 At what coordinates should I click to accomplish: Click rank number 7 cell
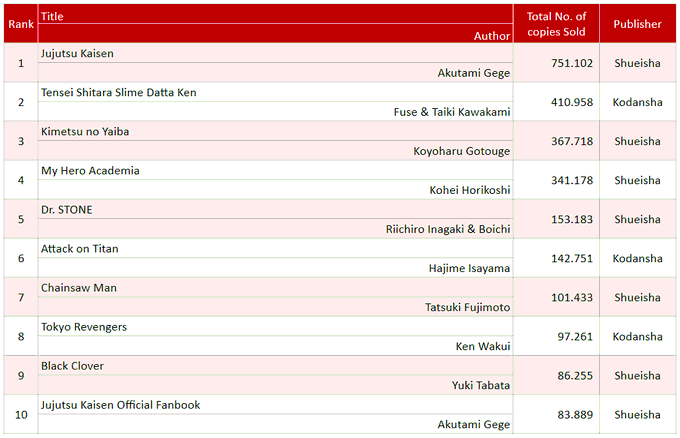(x=21, y=297)
